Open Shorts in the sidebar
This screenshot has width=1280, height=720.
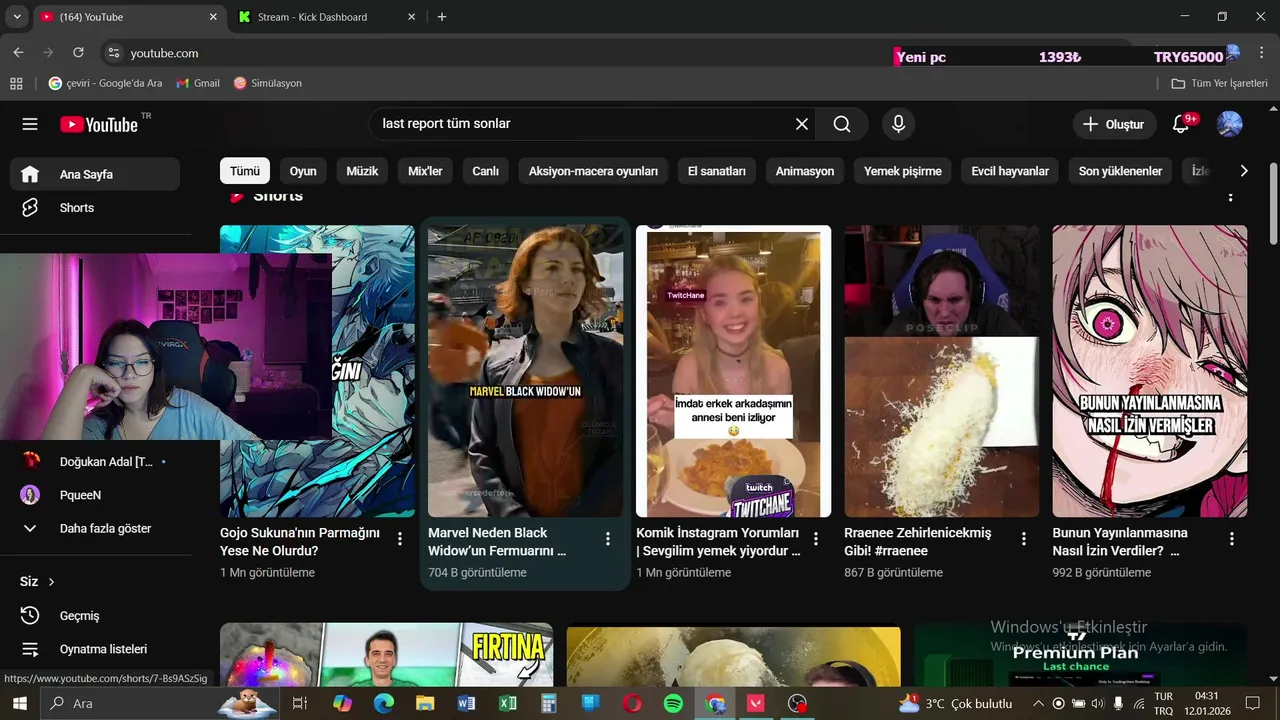[95, 208]
